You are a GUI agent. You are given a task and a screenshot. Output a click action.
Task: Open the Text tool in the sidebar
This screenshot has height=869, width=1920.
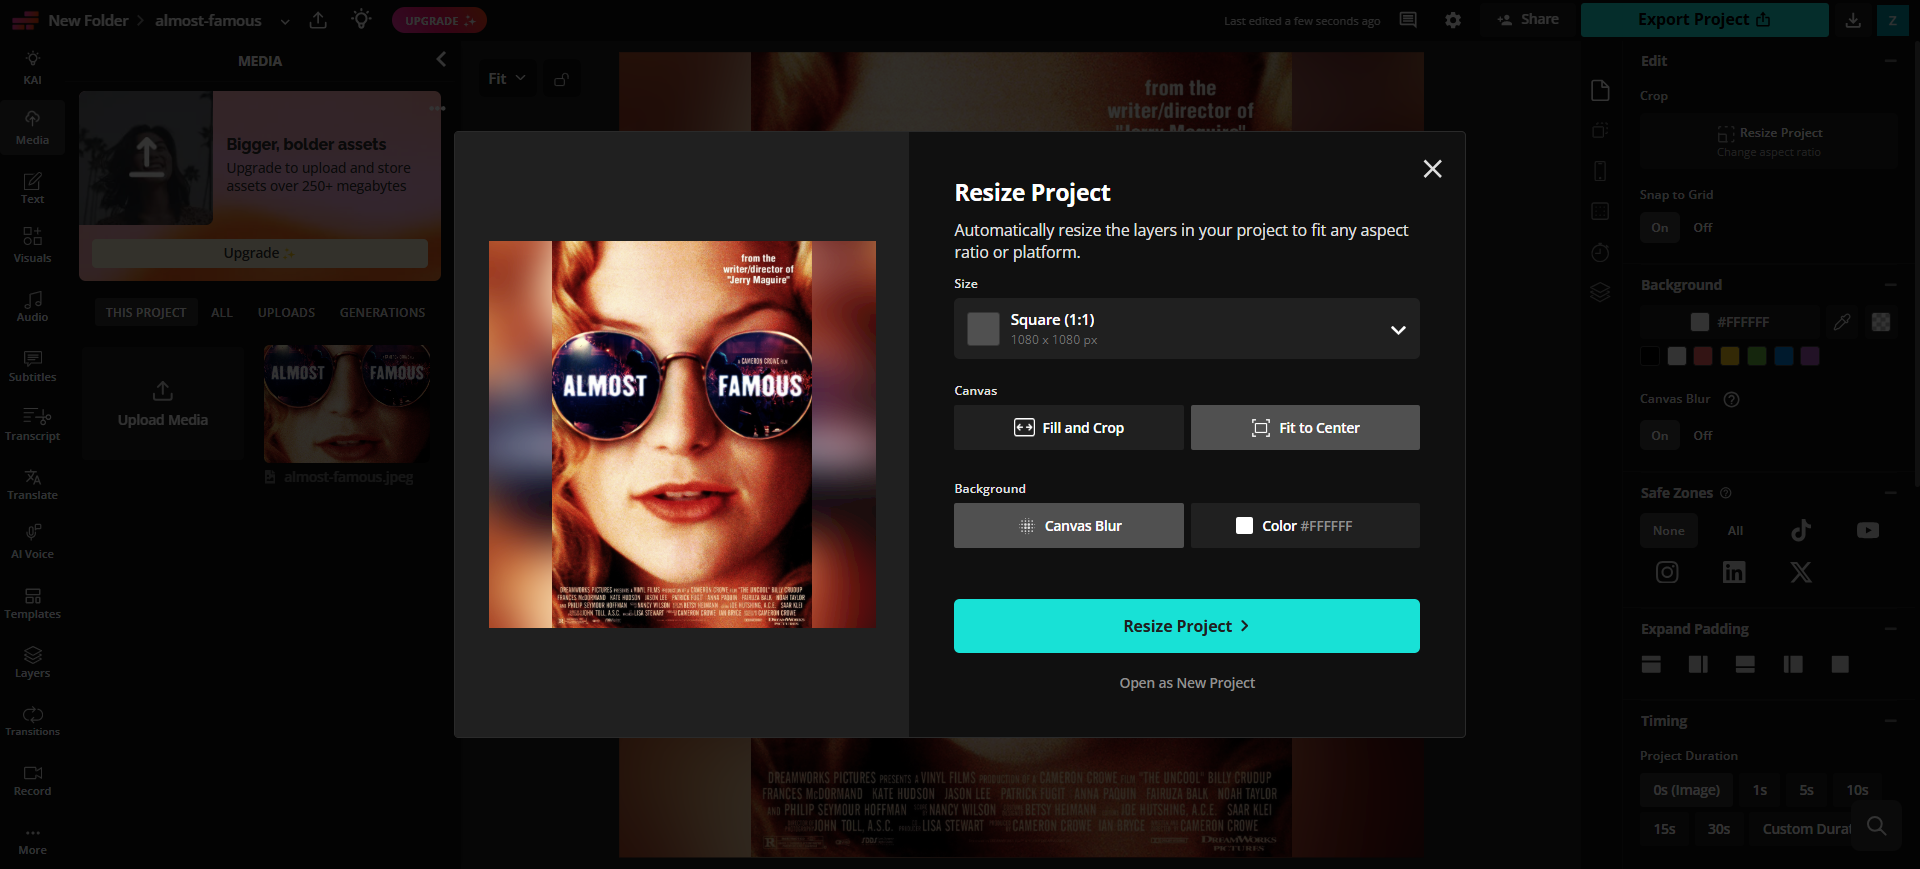tap(32, 187)
